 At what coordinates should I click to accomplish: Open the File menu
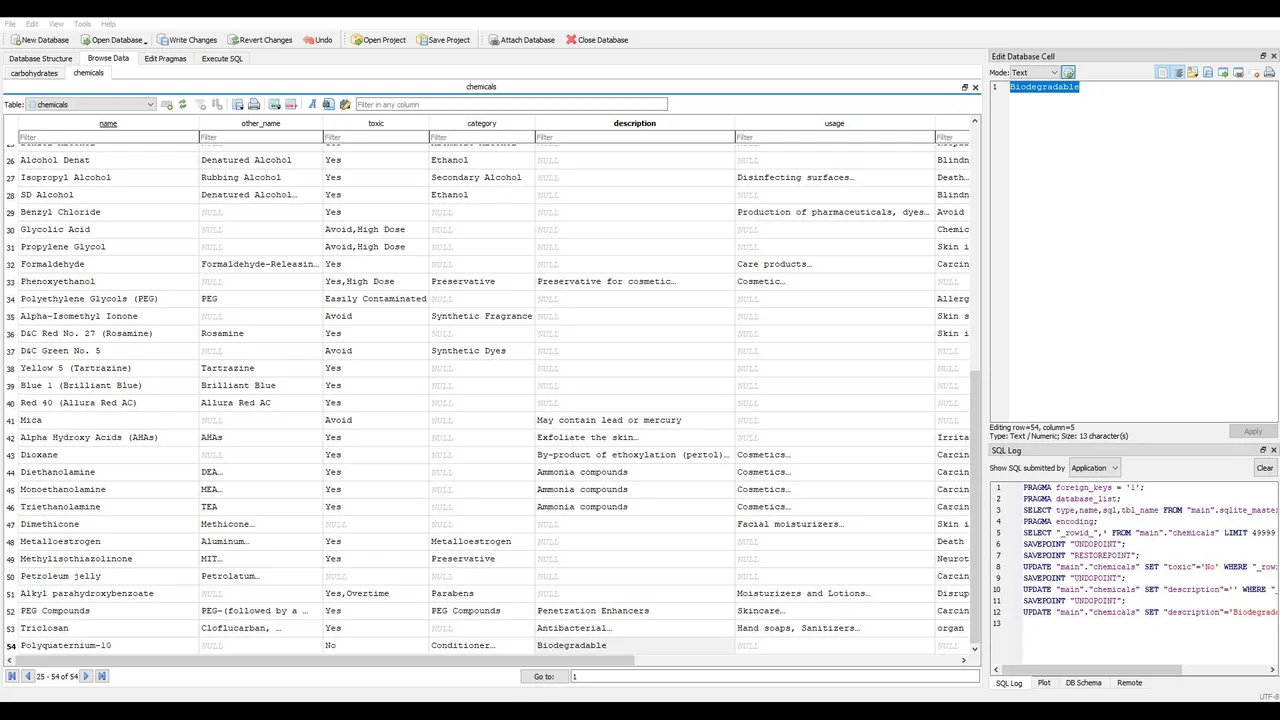(10, 24)
